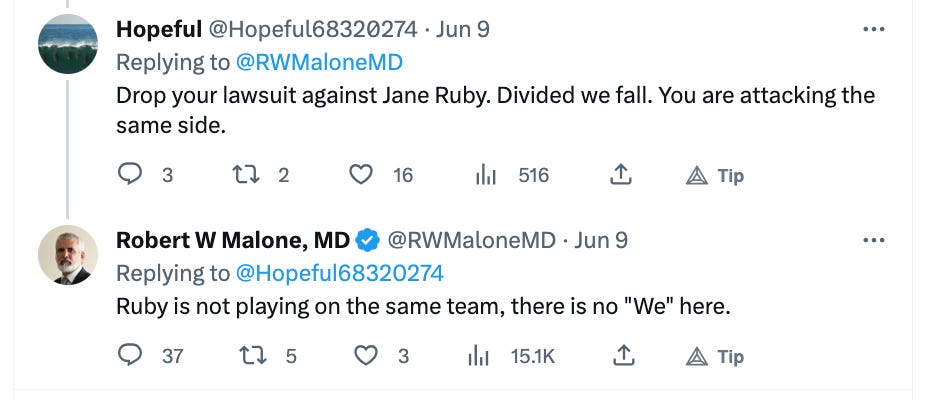Open @RWMaloneMD link in Hopeful's reply line
Screen dimensions: 934x400
(319, 62)
